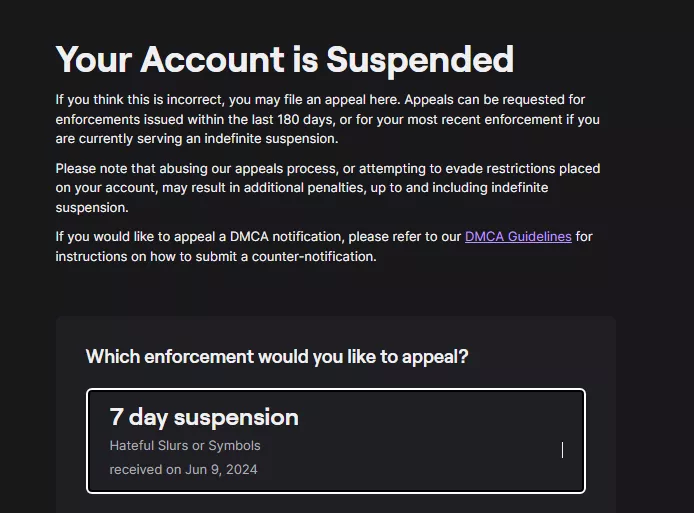Click the 'Which enforcement would you like to appeal?' heading

[277, 357]
